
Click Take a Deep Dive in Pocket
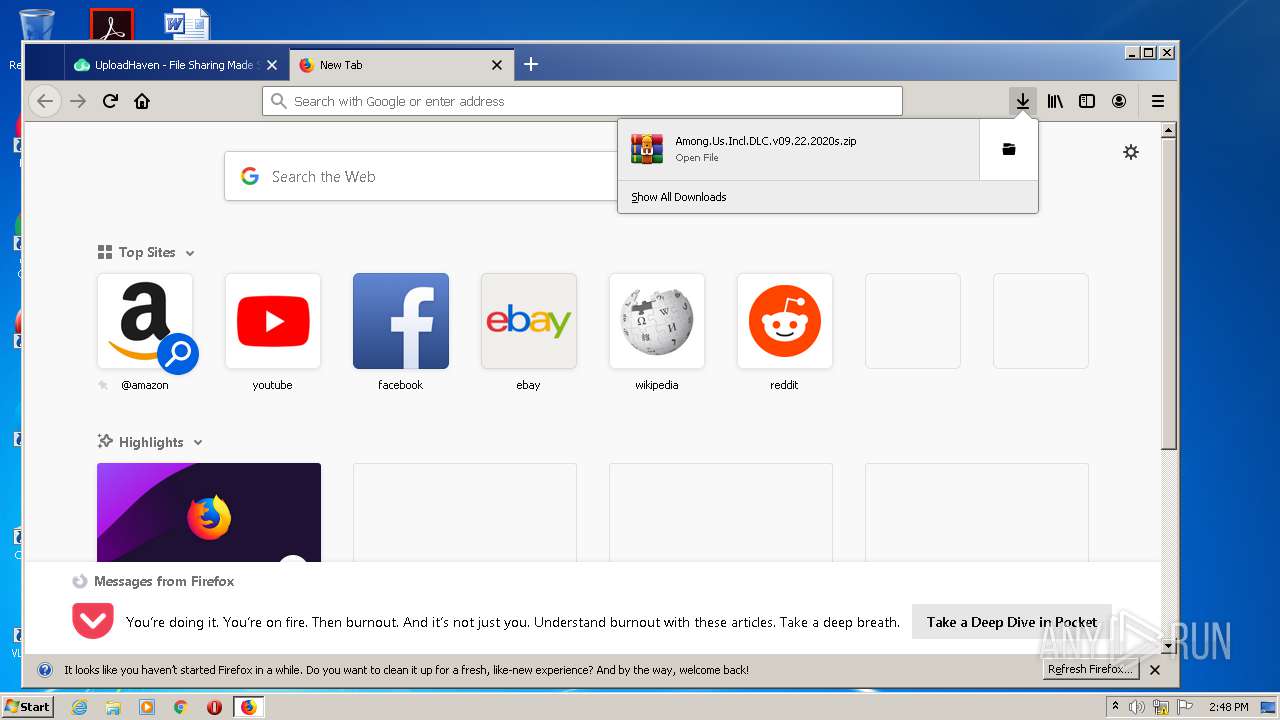pyautogui.click(x=1012, y=622)
